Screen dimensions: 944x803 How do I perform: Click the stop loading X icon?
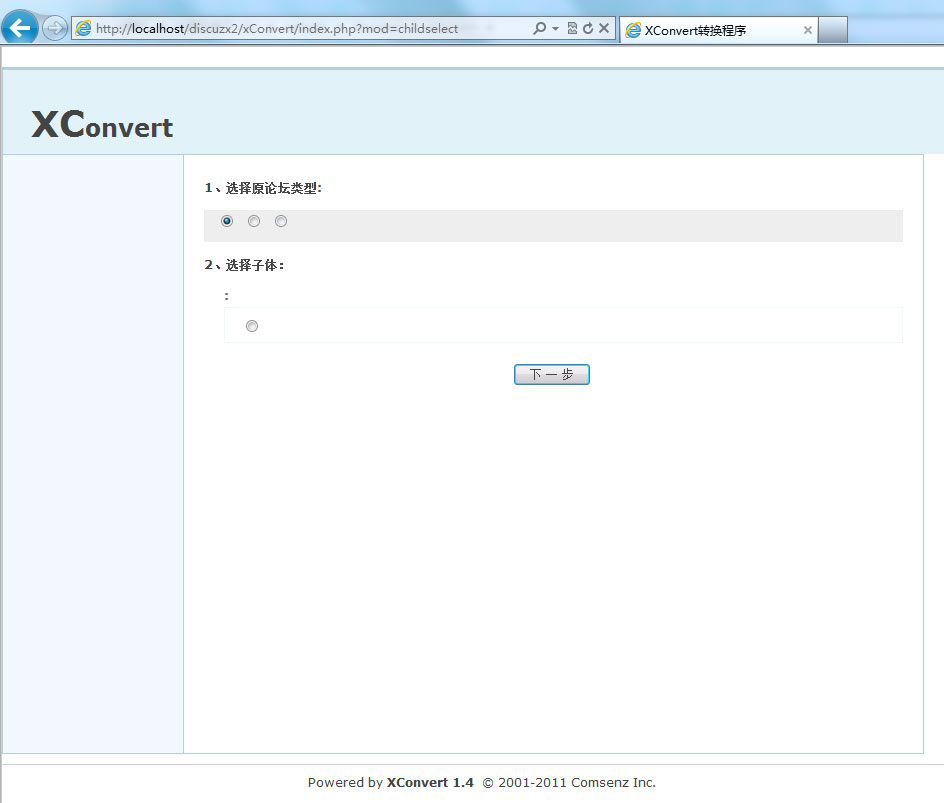point(604,28)
